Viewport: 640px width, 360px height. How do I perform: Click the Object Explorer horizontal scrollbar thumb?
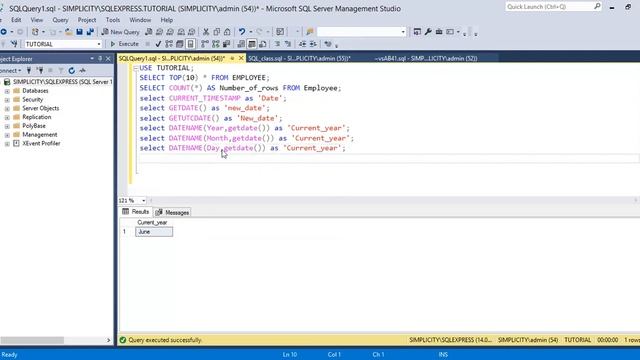tap(32, 340)
